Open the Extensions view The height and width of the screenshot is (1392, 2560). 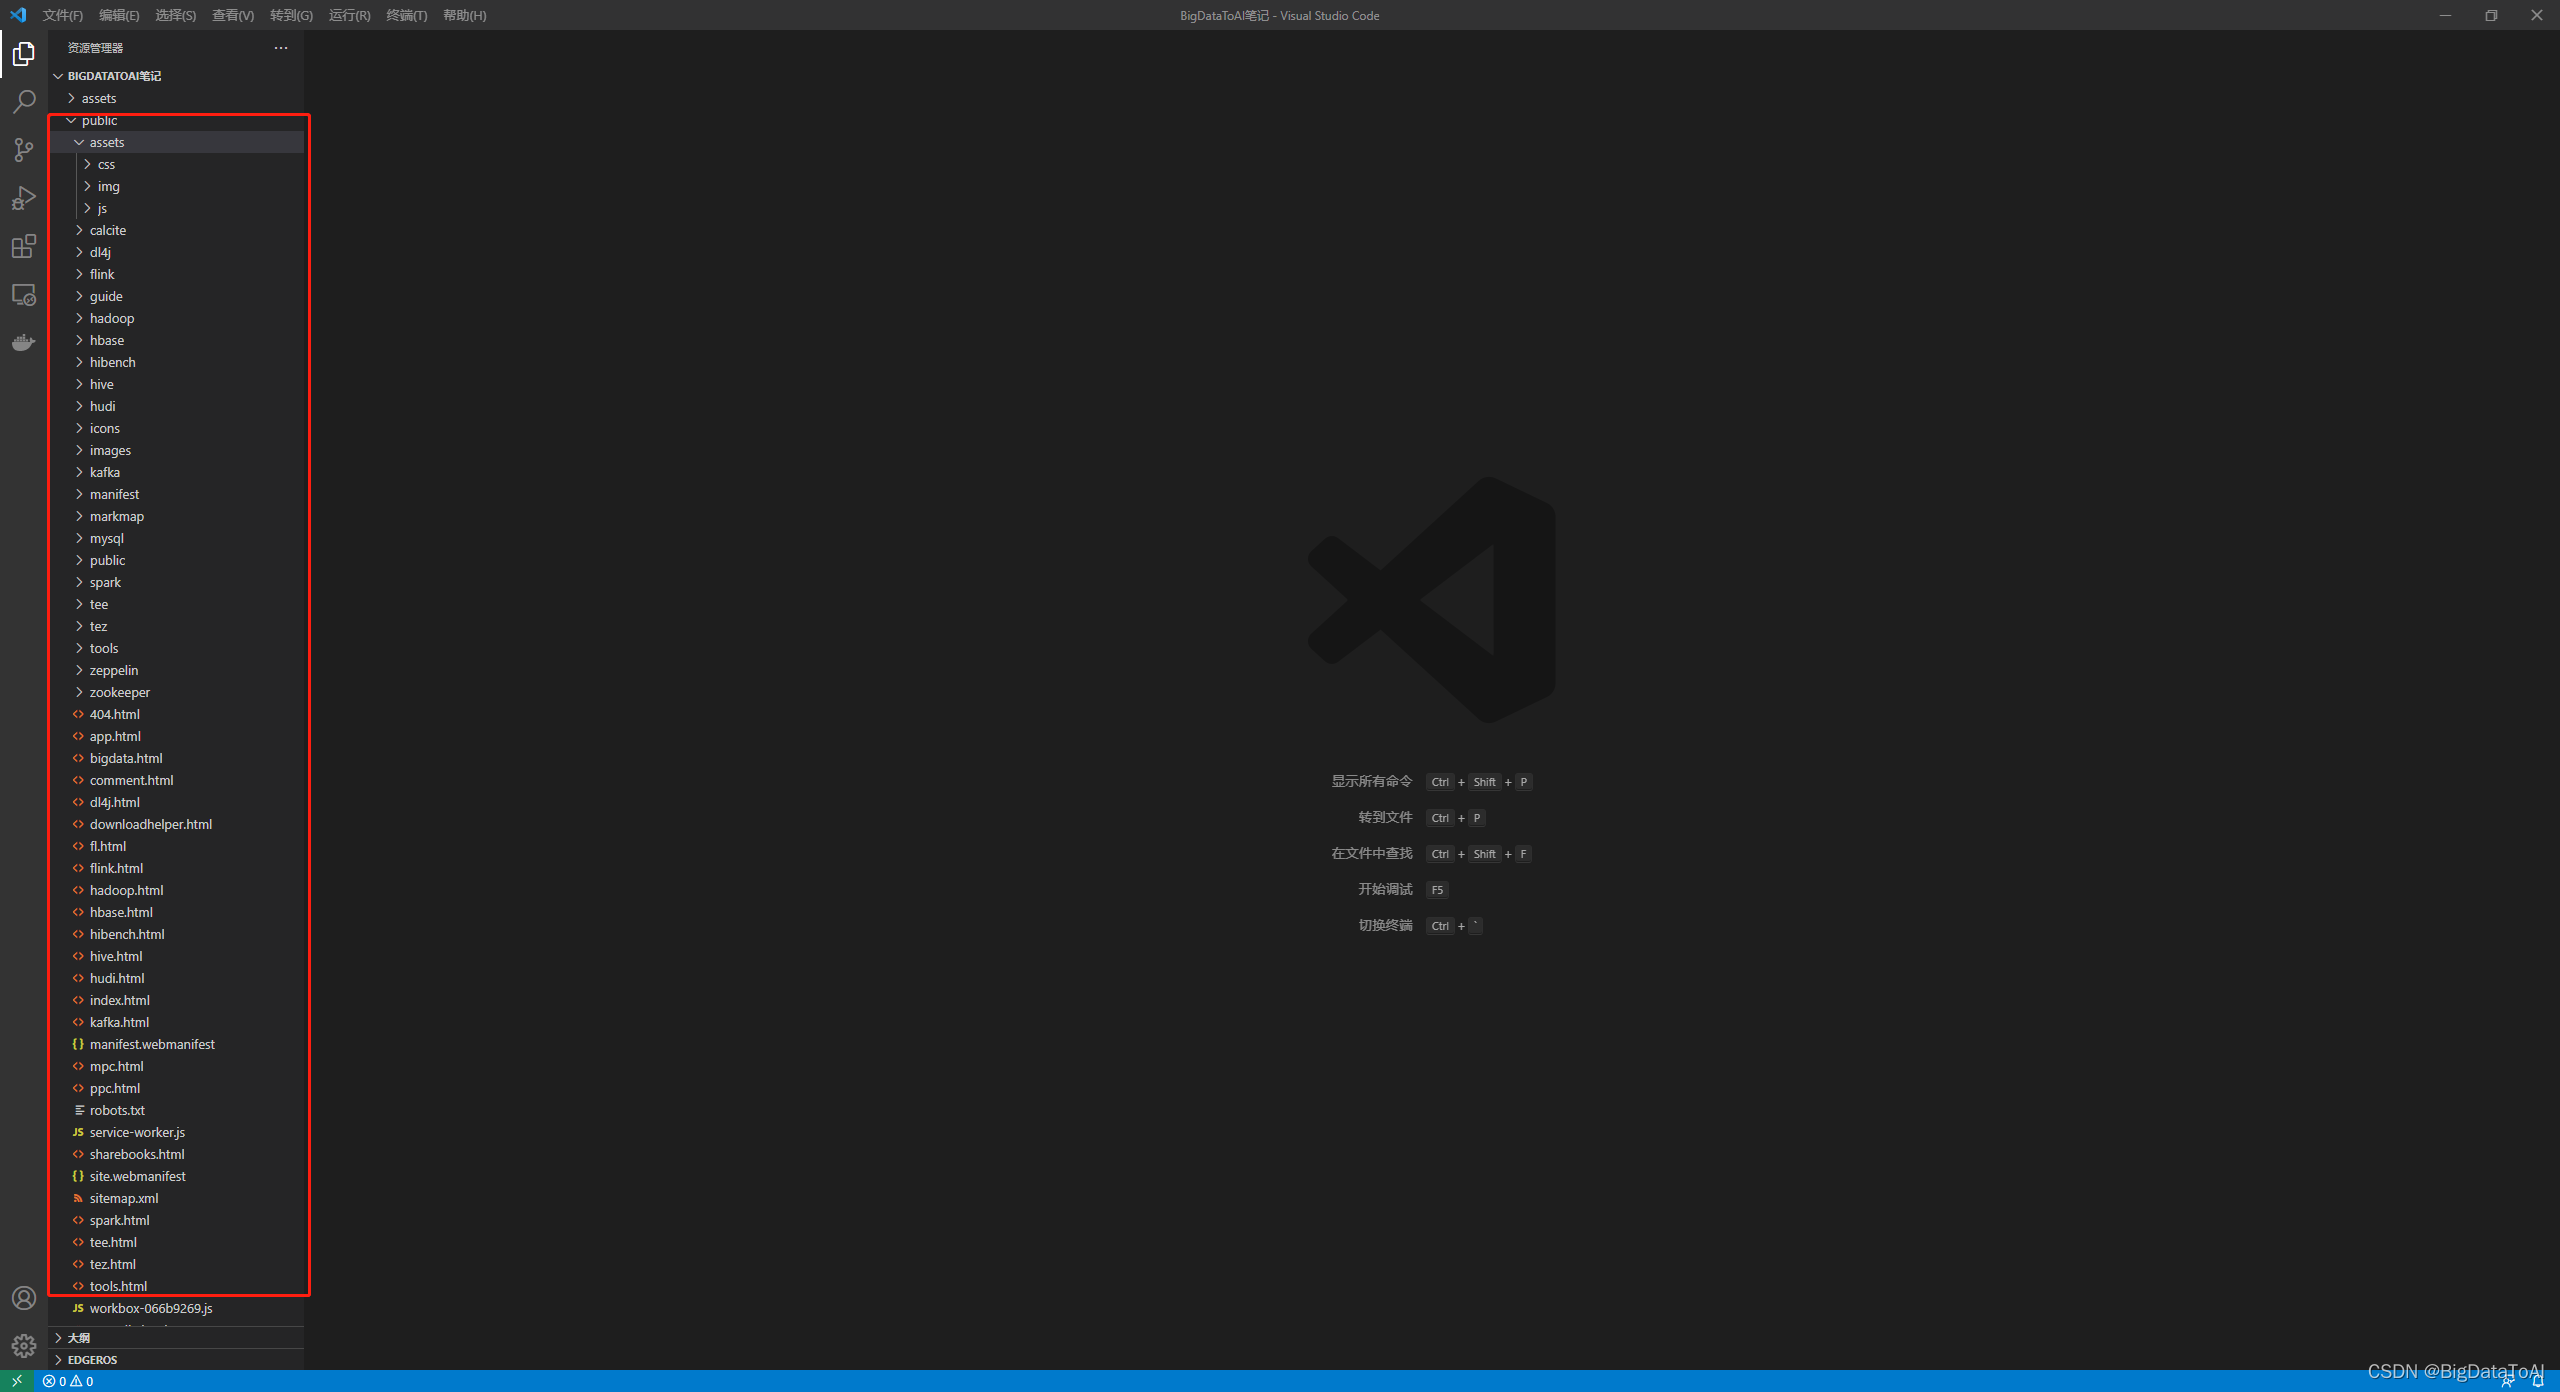[24, 246]
